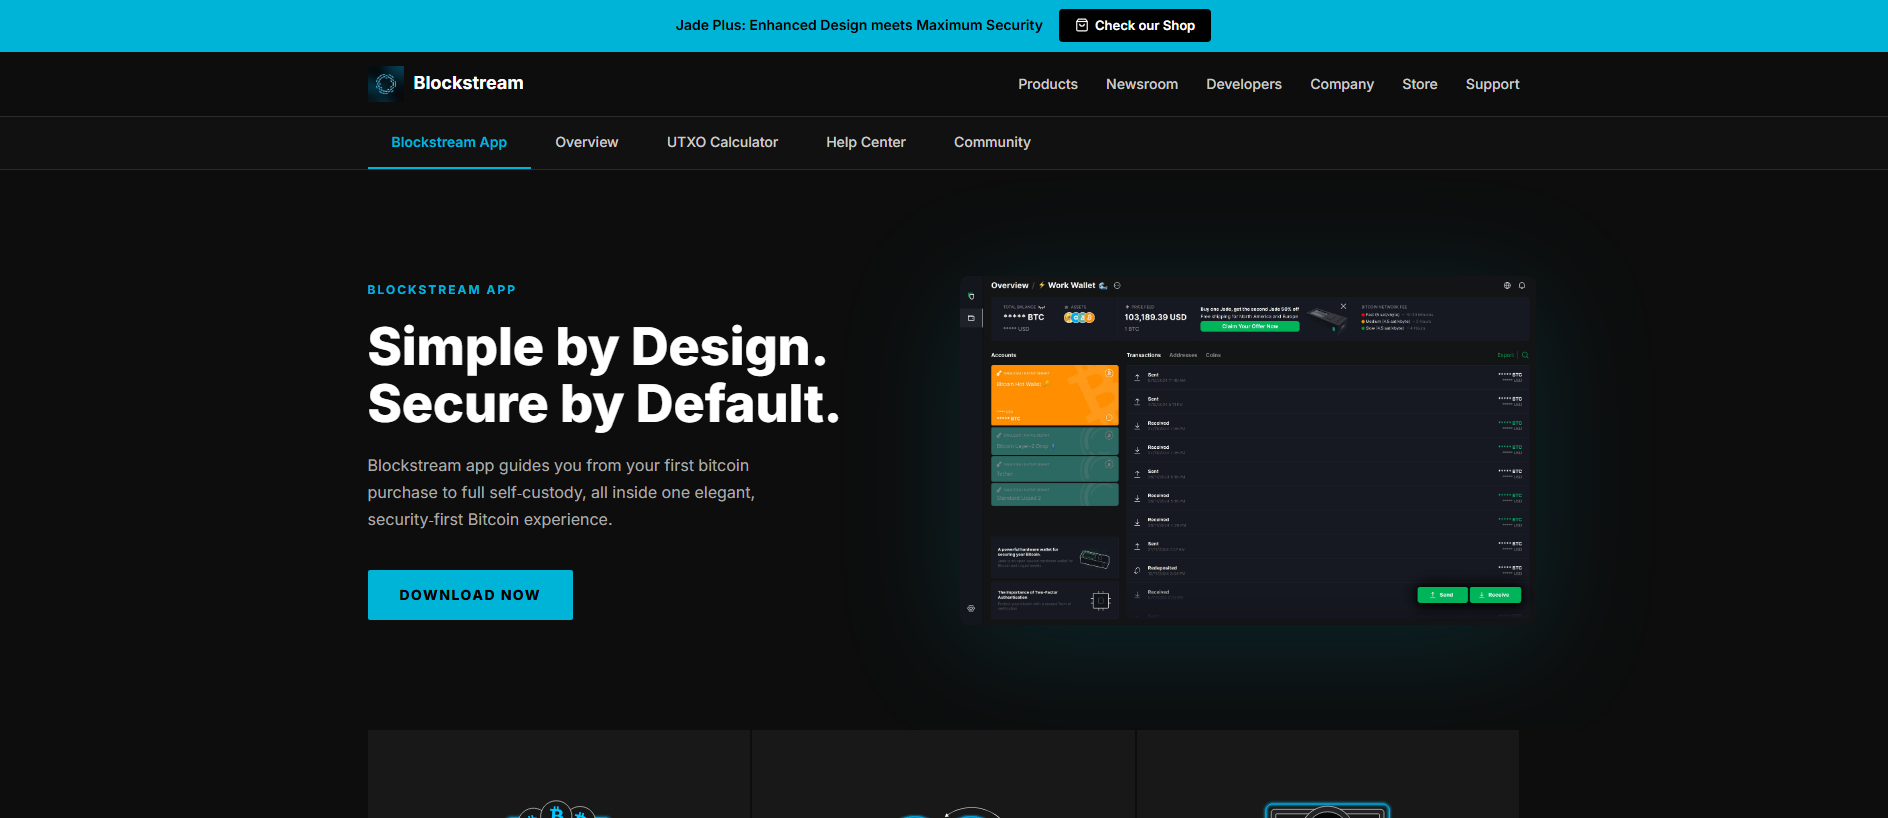Screen dimensions: 1888x818
Task: Select Company in the top navigation
Action: click(x=1342, y=84)
